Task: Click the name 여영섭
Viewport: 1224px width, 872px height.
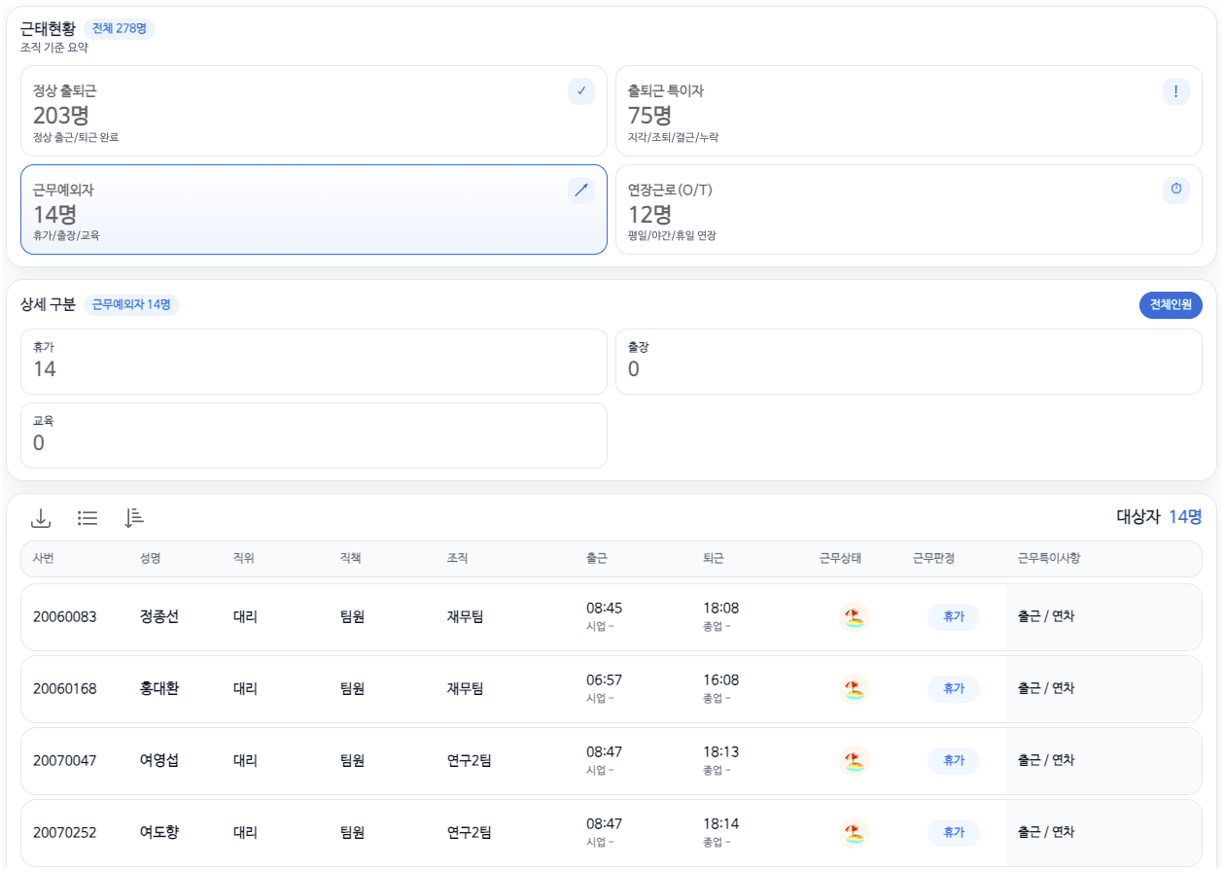Action: pos(160,761)
